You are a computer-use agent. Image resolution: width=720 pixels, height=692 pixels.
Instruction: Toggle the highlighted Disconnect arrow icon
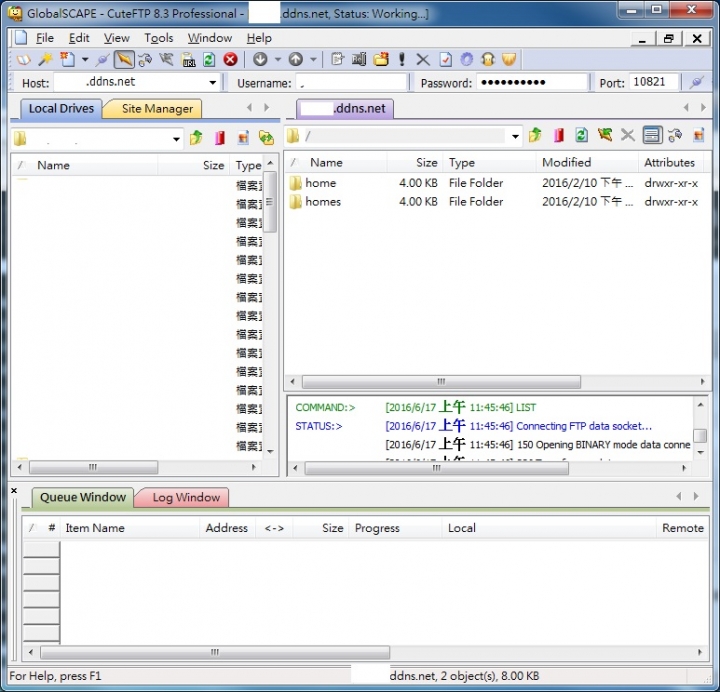124,60
